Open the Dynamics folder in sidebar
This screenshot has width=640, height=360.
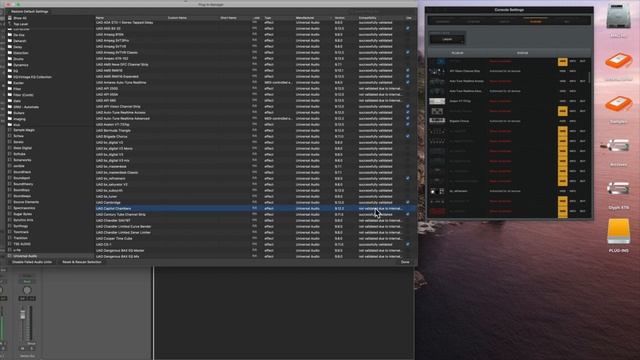pos(20,65)
